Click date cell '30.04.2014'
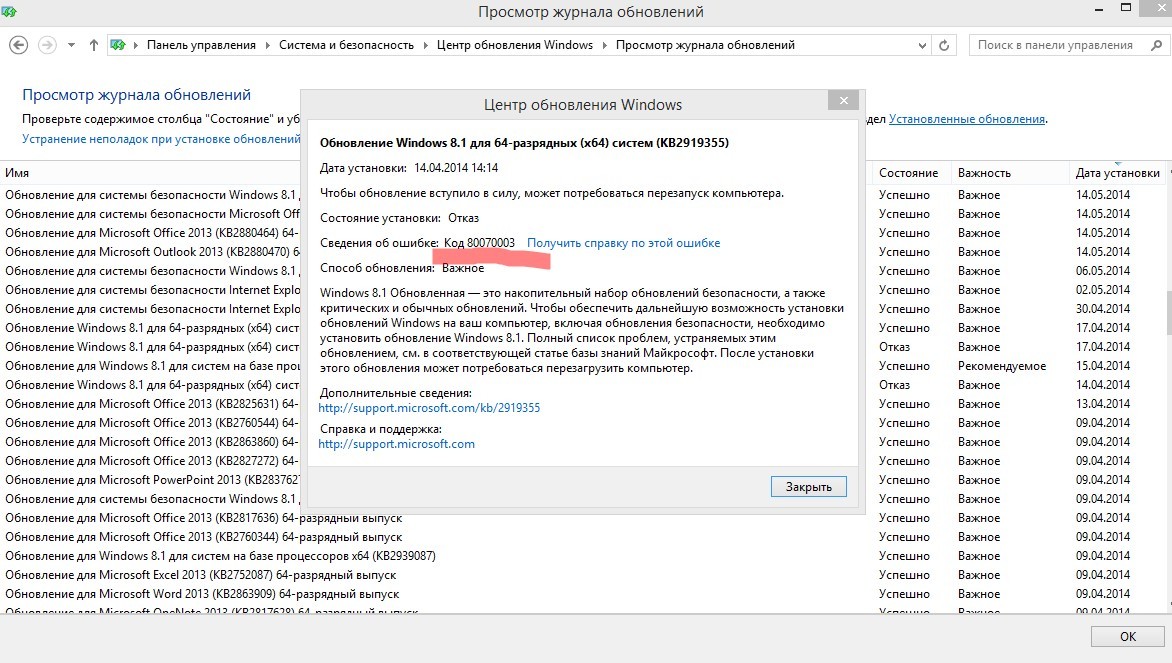This screenshot has height=663, width=1172. (x=1102, y=309)
